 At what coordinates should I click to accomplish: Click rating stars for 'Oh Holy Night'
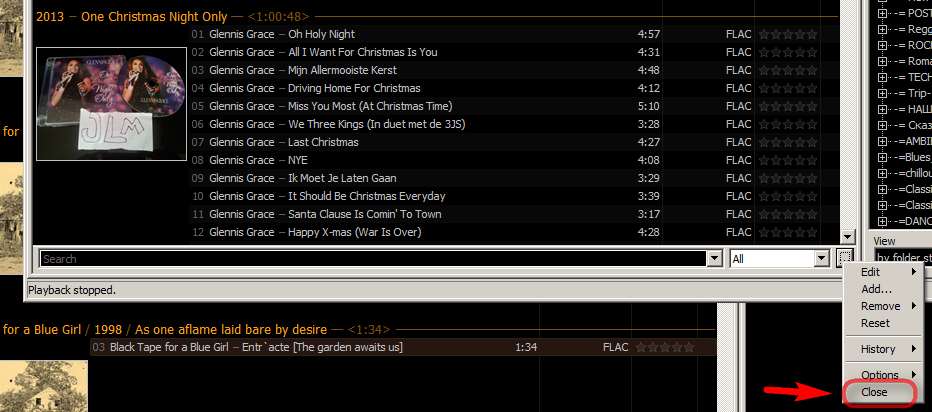tap(788, 34)
